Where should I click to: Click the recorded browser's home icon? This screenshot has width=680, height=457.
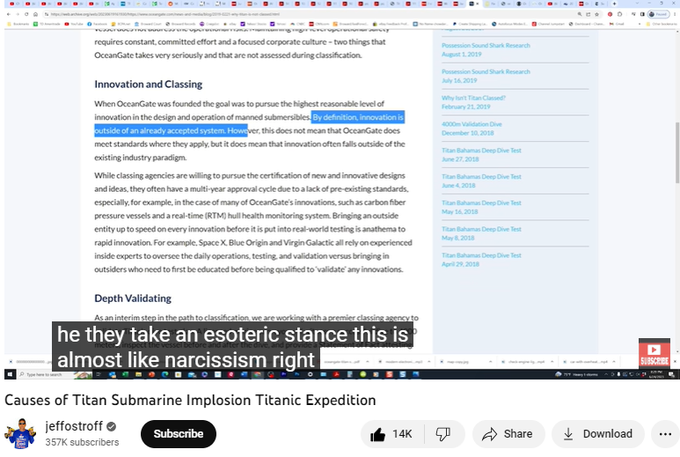(x=35, y=14)
